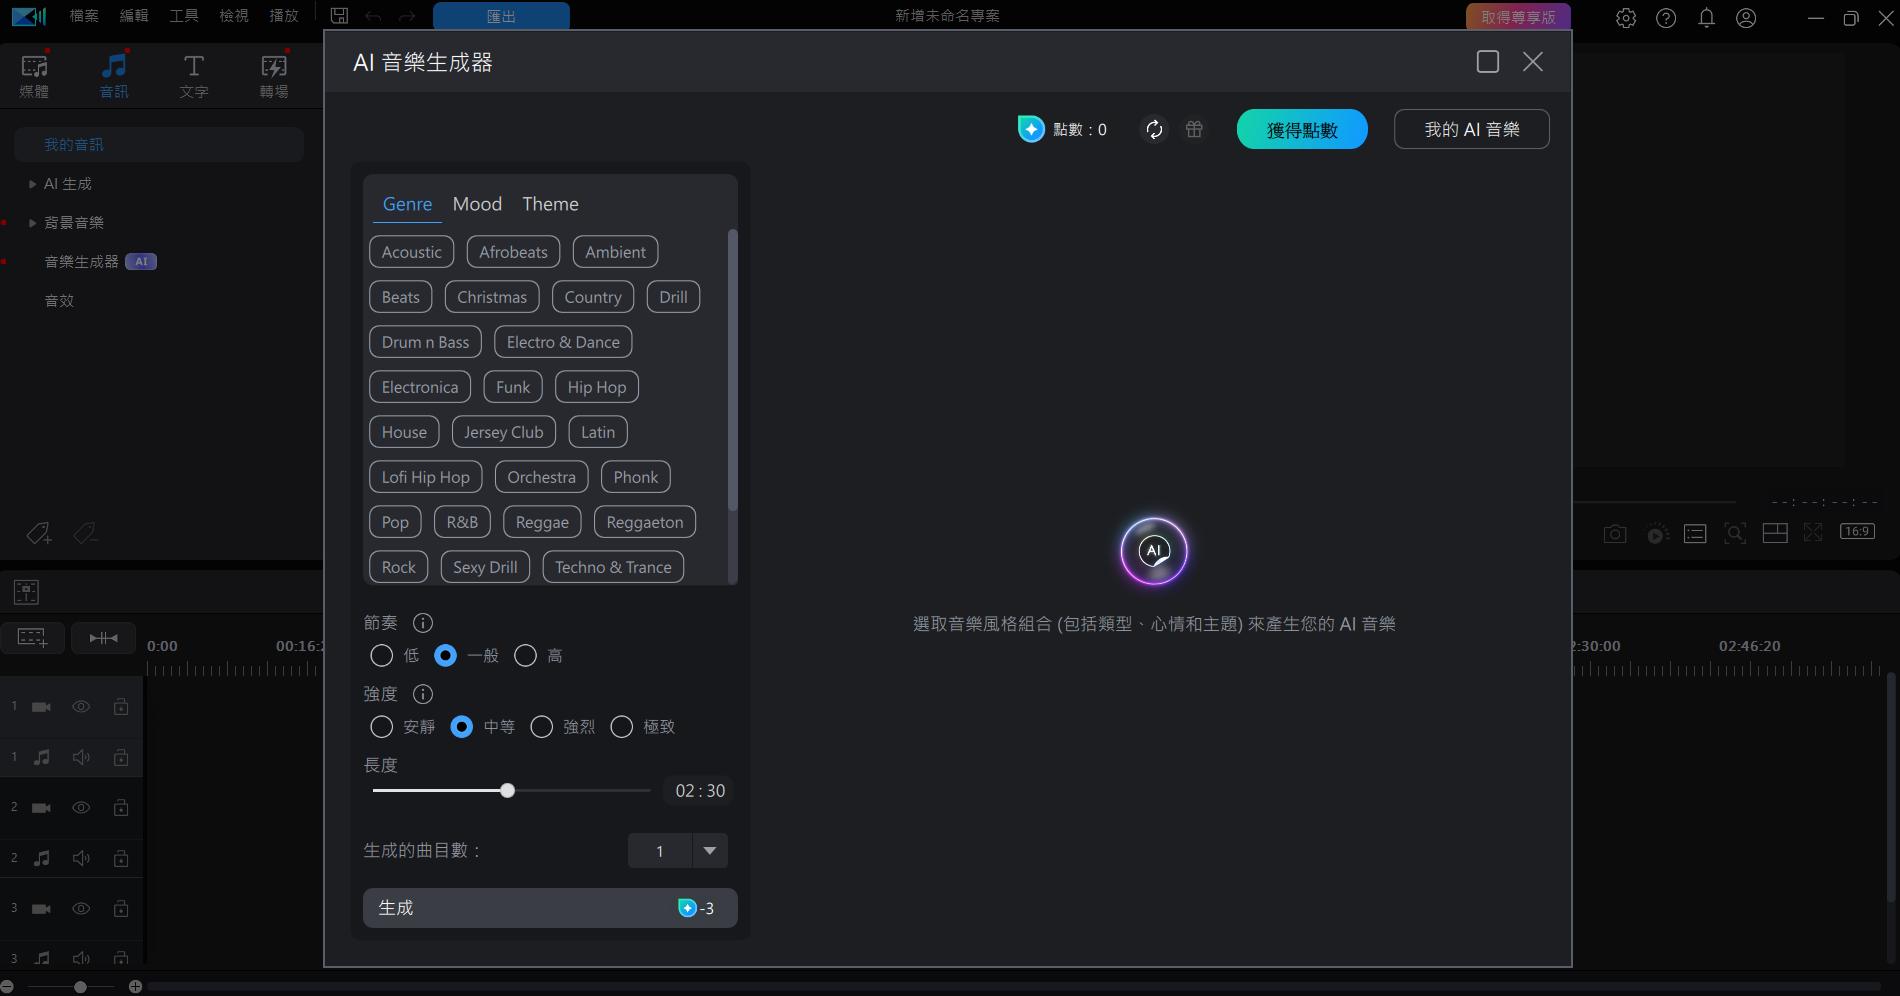This screenshot has height=996, width=1900.
Task: Select the Phonk genre chip
Action: pos(635,477)
